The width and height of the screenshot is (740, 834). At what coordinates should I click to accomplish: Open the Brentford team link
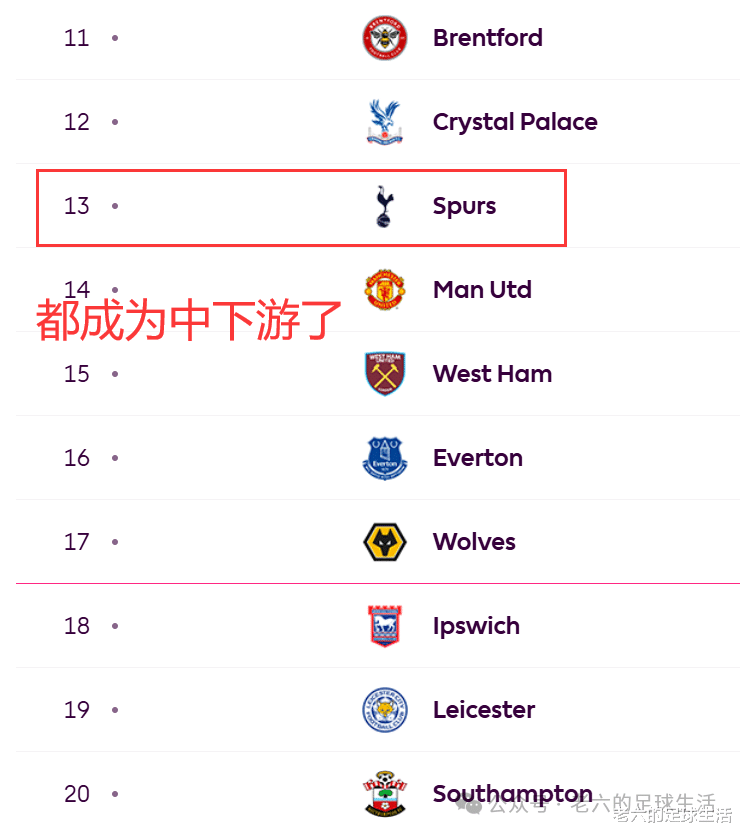click(487, 38)
